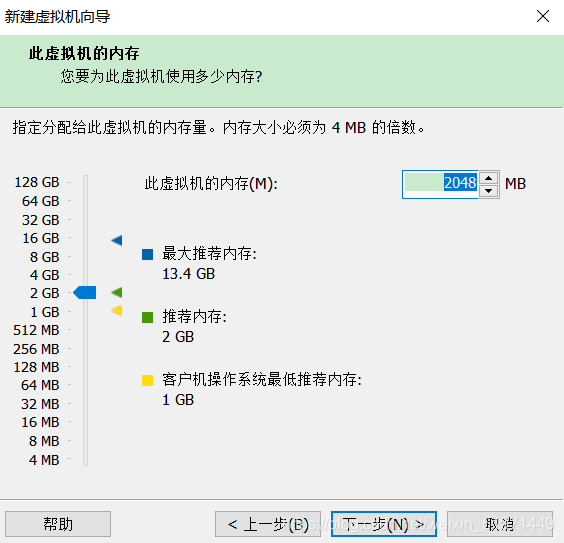This screenshot has height=543, width=564.
Task: Click the green recommended memory arrow marker
Action: pyautogui.click(x=117, y=292)
